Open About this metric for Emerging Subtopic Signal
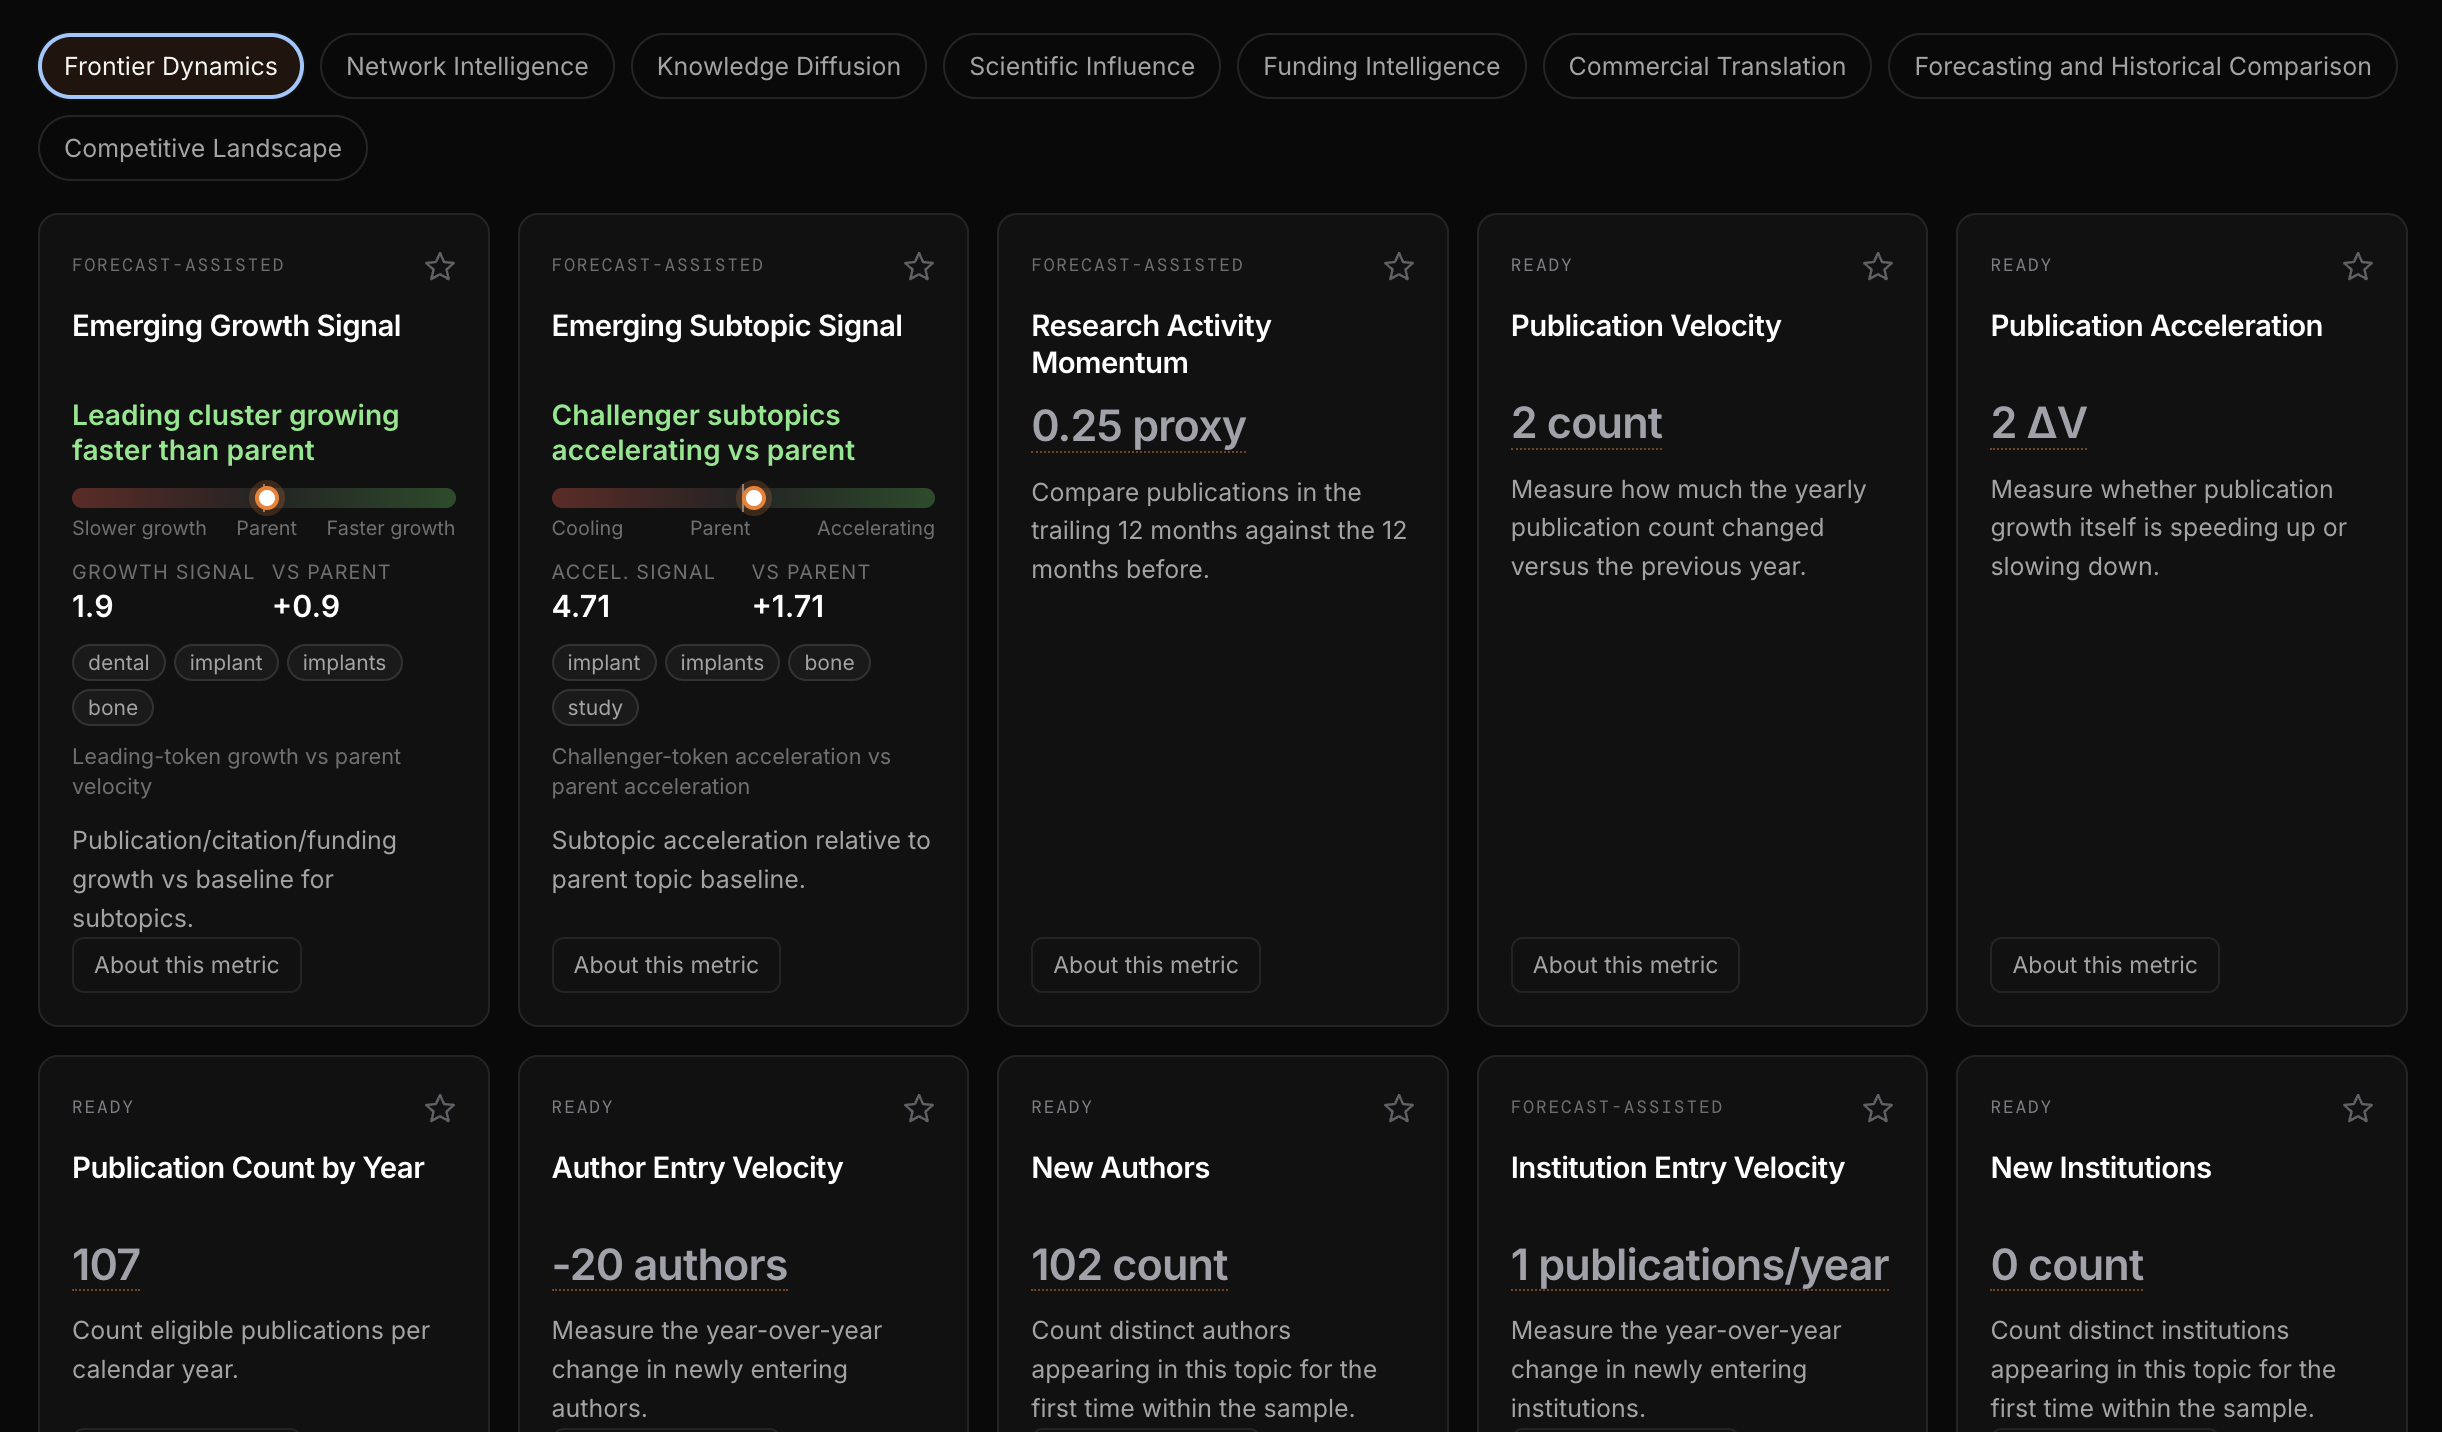This screenshot has height=1432, width=2442. [x=666, y=965]
